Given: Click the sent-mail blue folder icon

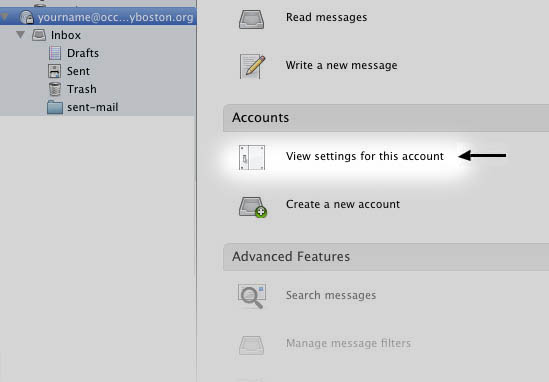Looking at the screenshot, I should click(55, 107).
